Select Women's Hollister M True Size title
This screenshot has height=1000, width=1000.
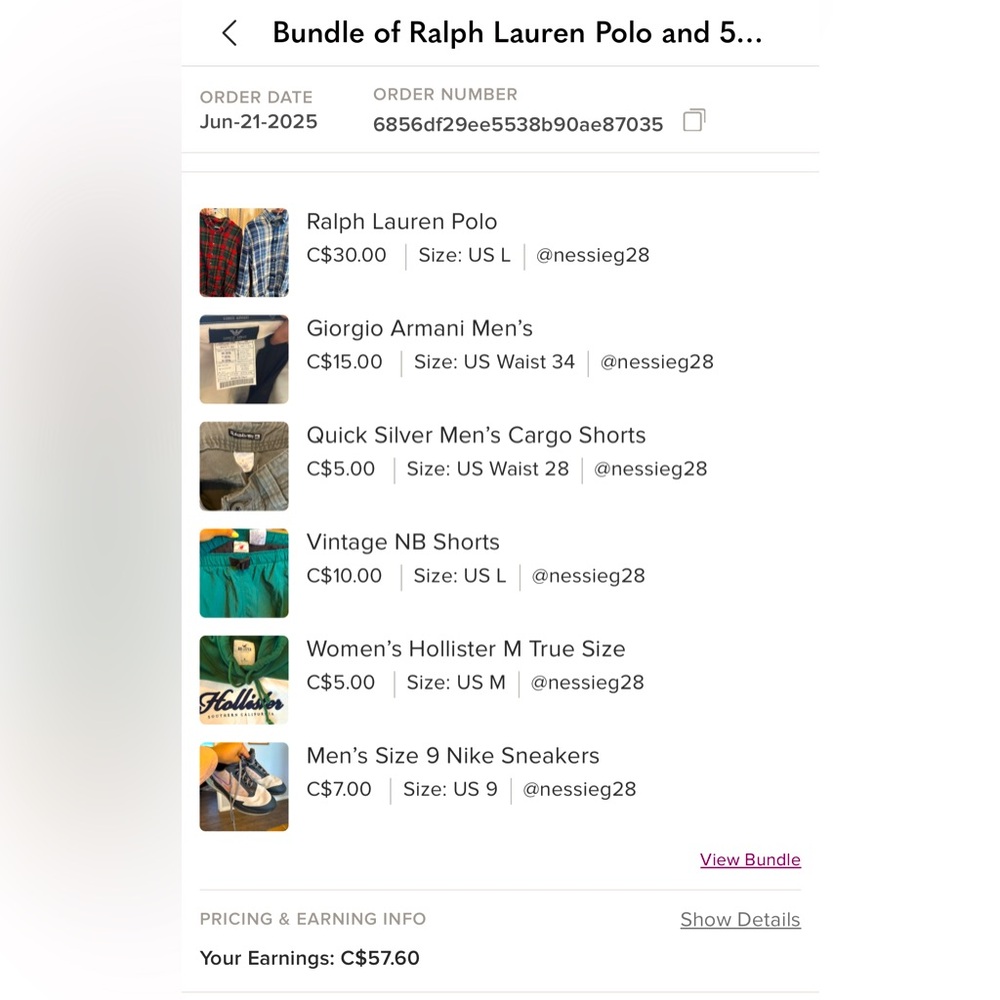pyautogui.click(x=466, y=649)
